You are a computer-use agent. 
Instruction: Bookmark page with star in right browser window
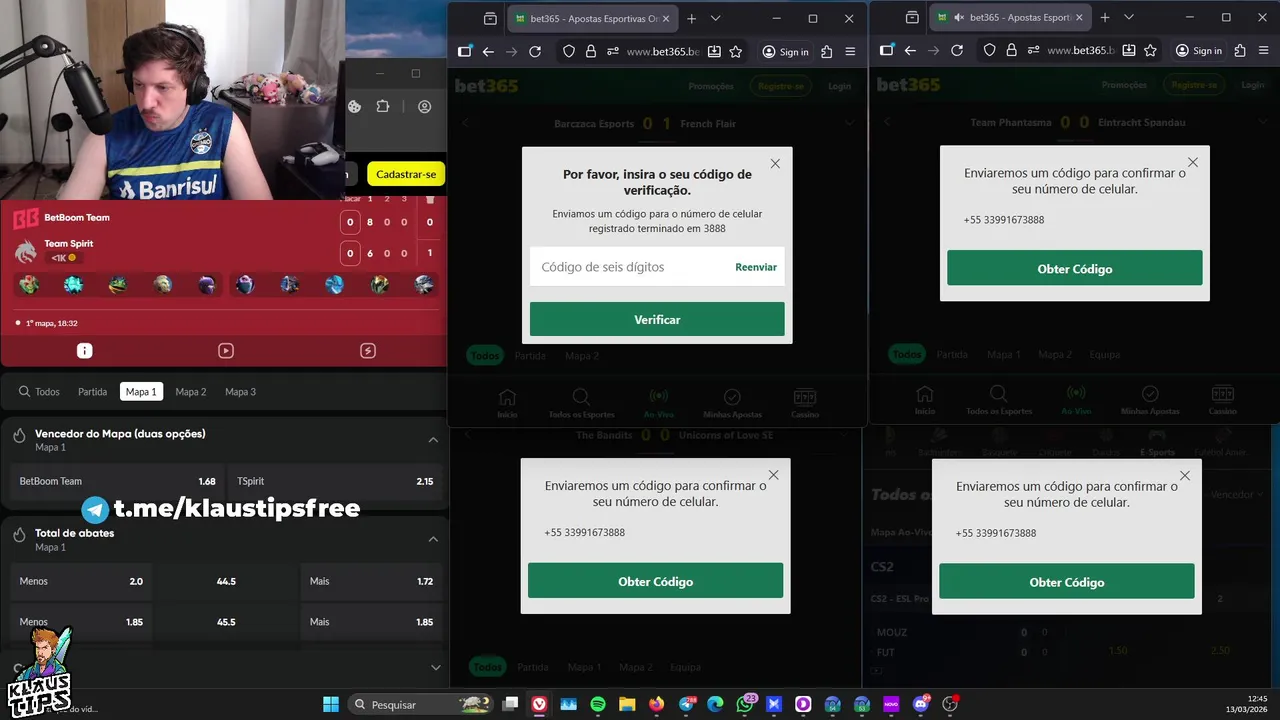point(1150,51)
